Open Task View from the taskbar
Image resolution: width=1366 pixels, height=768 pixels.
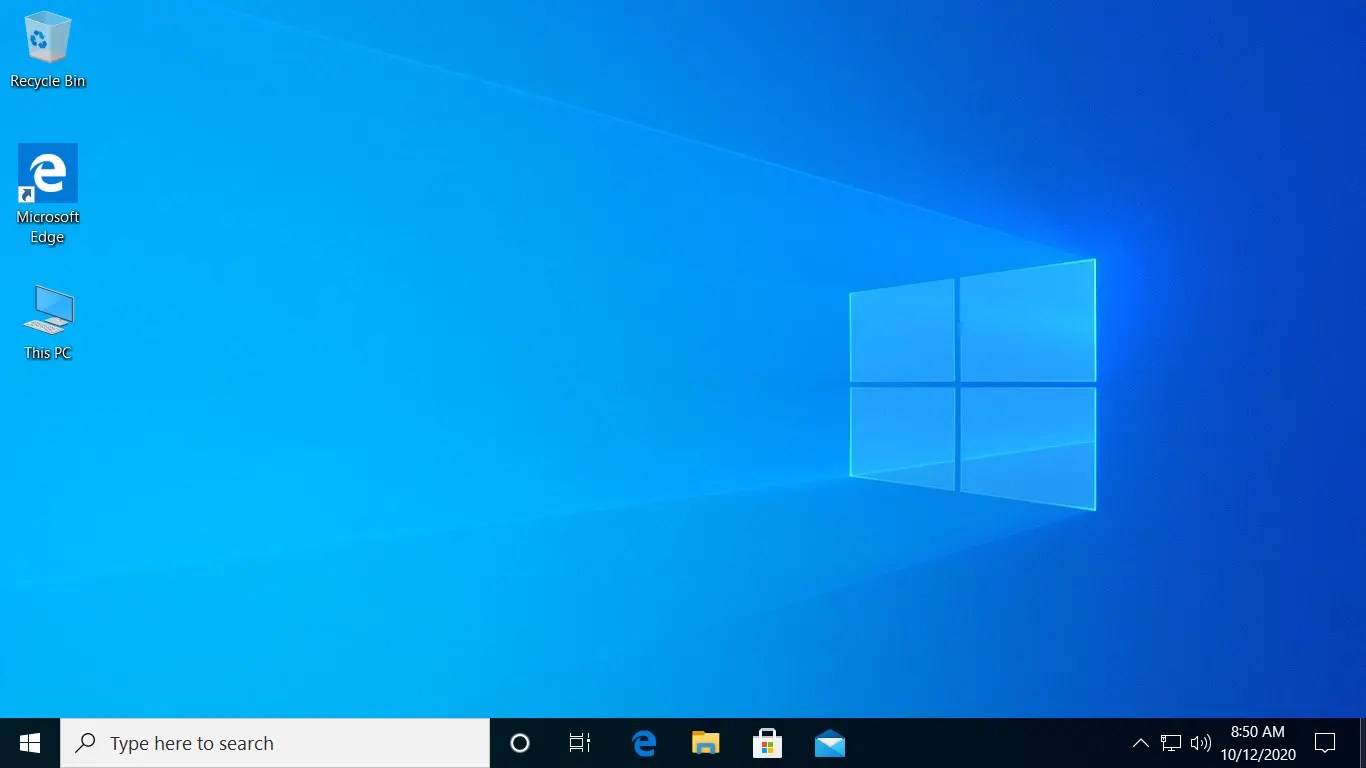point(579,743)
